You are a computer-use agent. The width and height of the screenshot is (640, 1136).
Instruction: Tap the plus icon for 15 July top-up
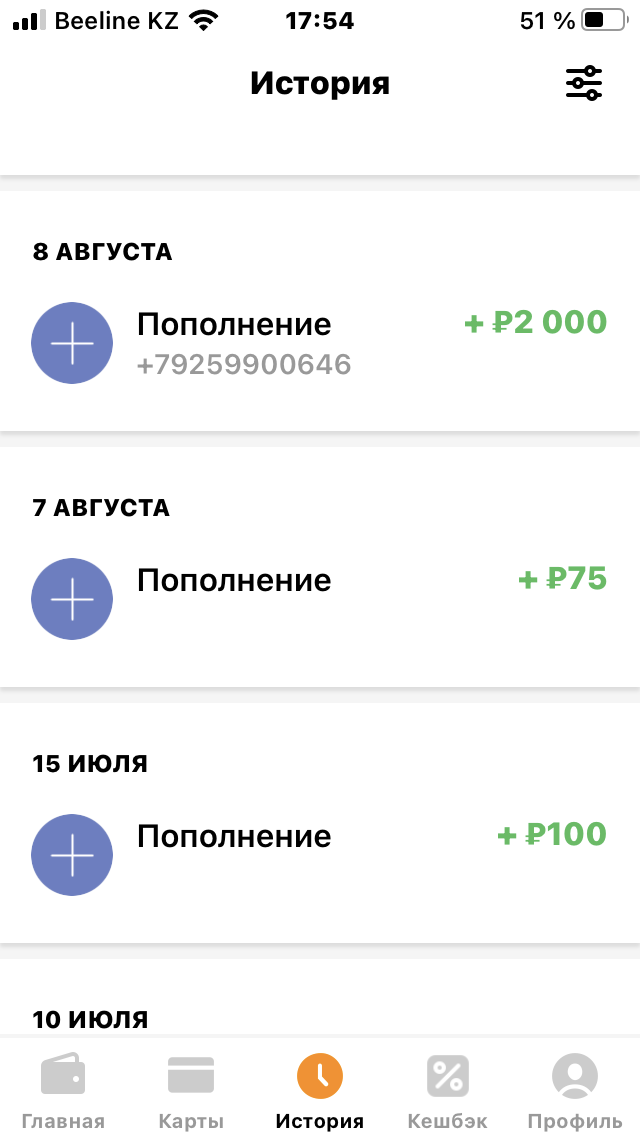click(x=72, y=855)
